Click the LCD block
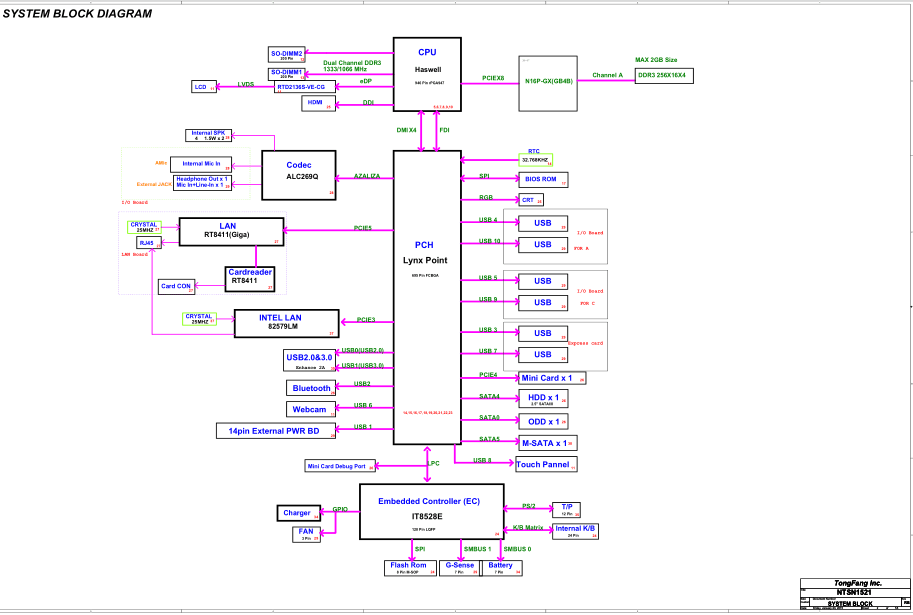The width and height of the screenshot is (913, 615). (x=204, y=87)
